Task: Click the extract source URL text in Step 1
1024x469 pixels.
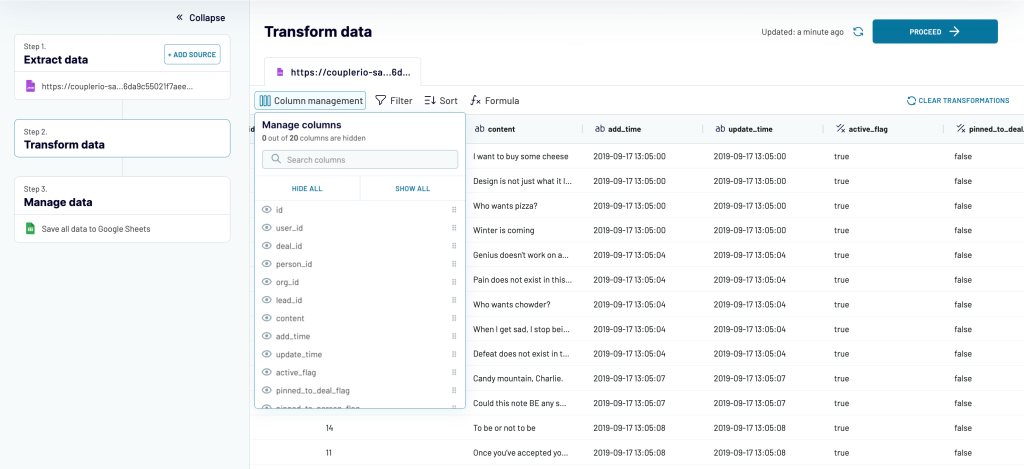Action: pyautogui.click(x=118, y=86)
